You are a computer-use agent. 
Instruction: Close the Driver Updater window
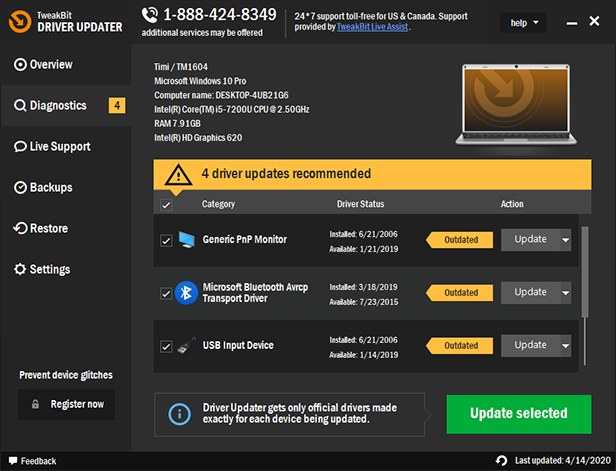point(594,21)
